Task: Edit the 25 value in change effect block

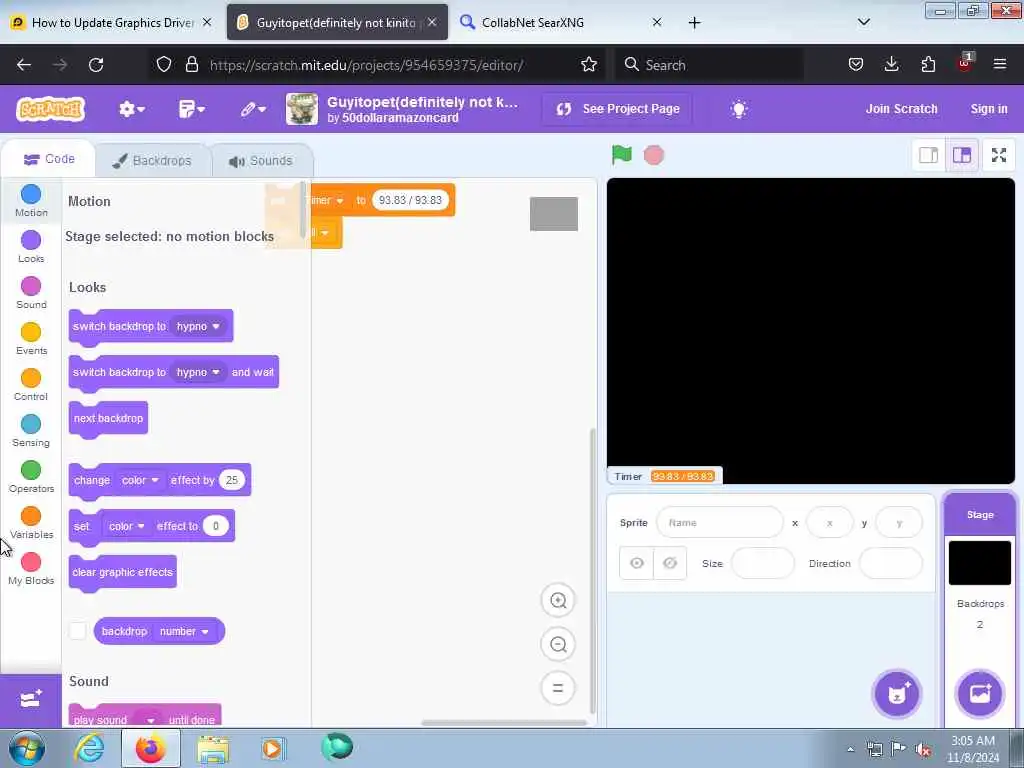Action: coord(232,480)
